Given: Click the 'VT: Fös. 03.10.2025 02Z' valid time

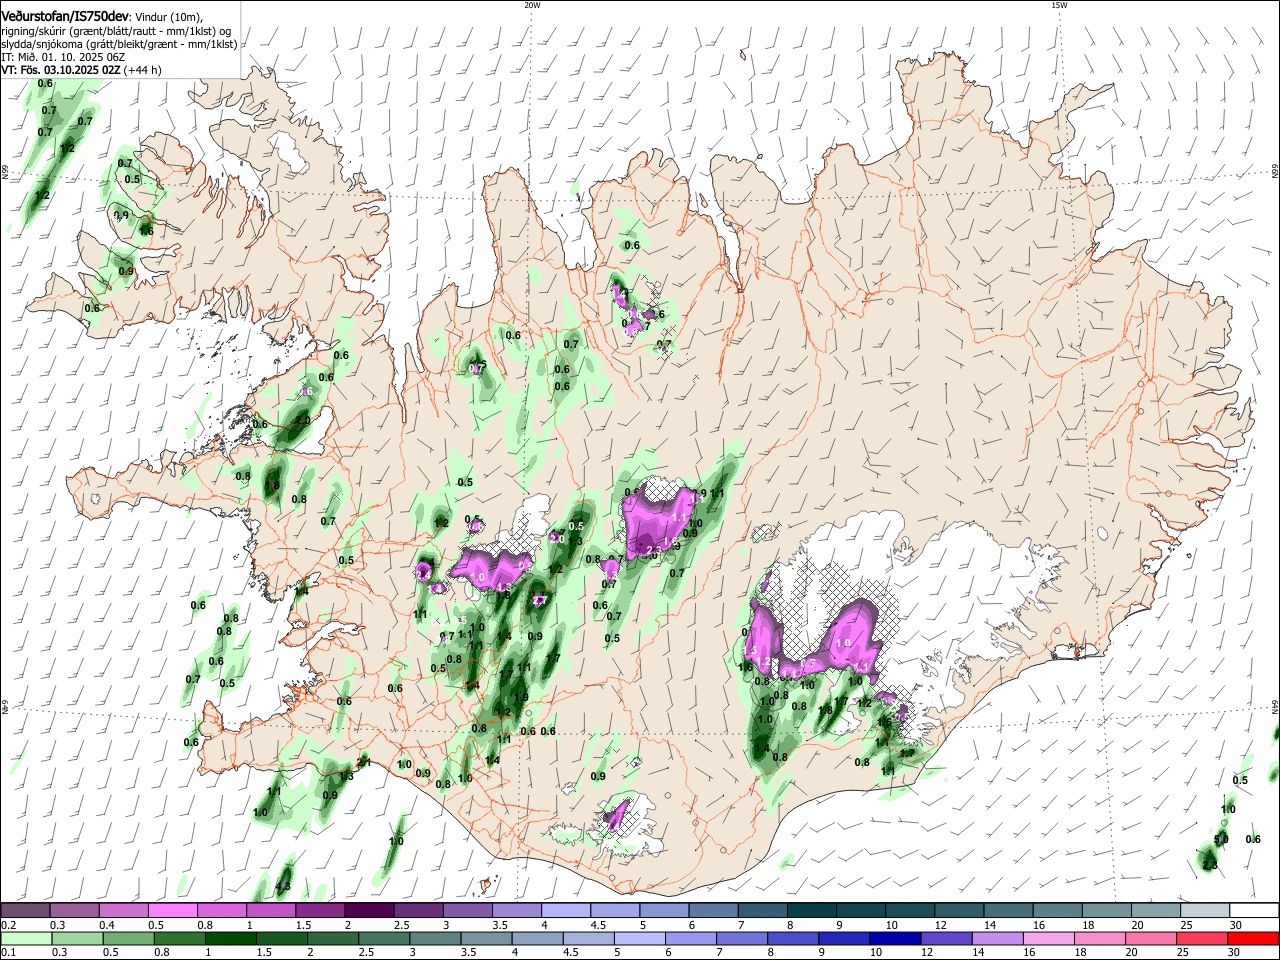Looking at the screenshot, I should [61, 70].
